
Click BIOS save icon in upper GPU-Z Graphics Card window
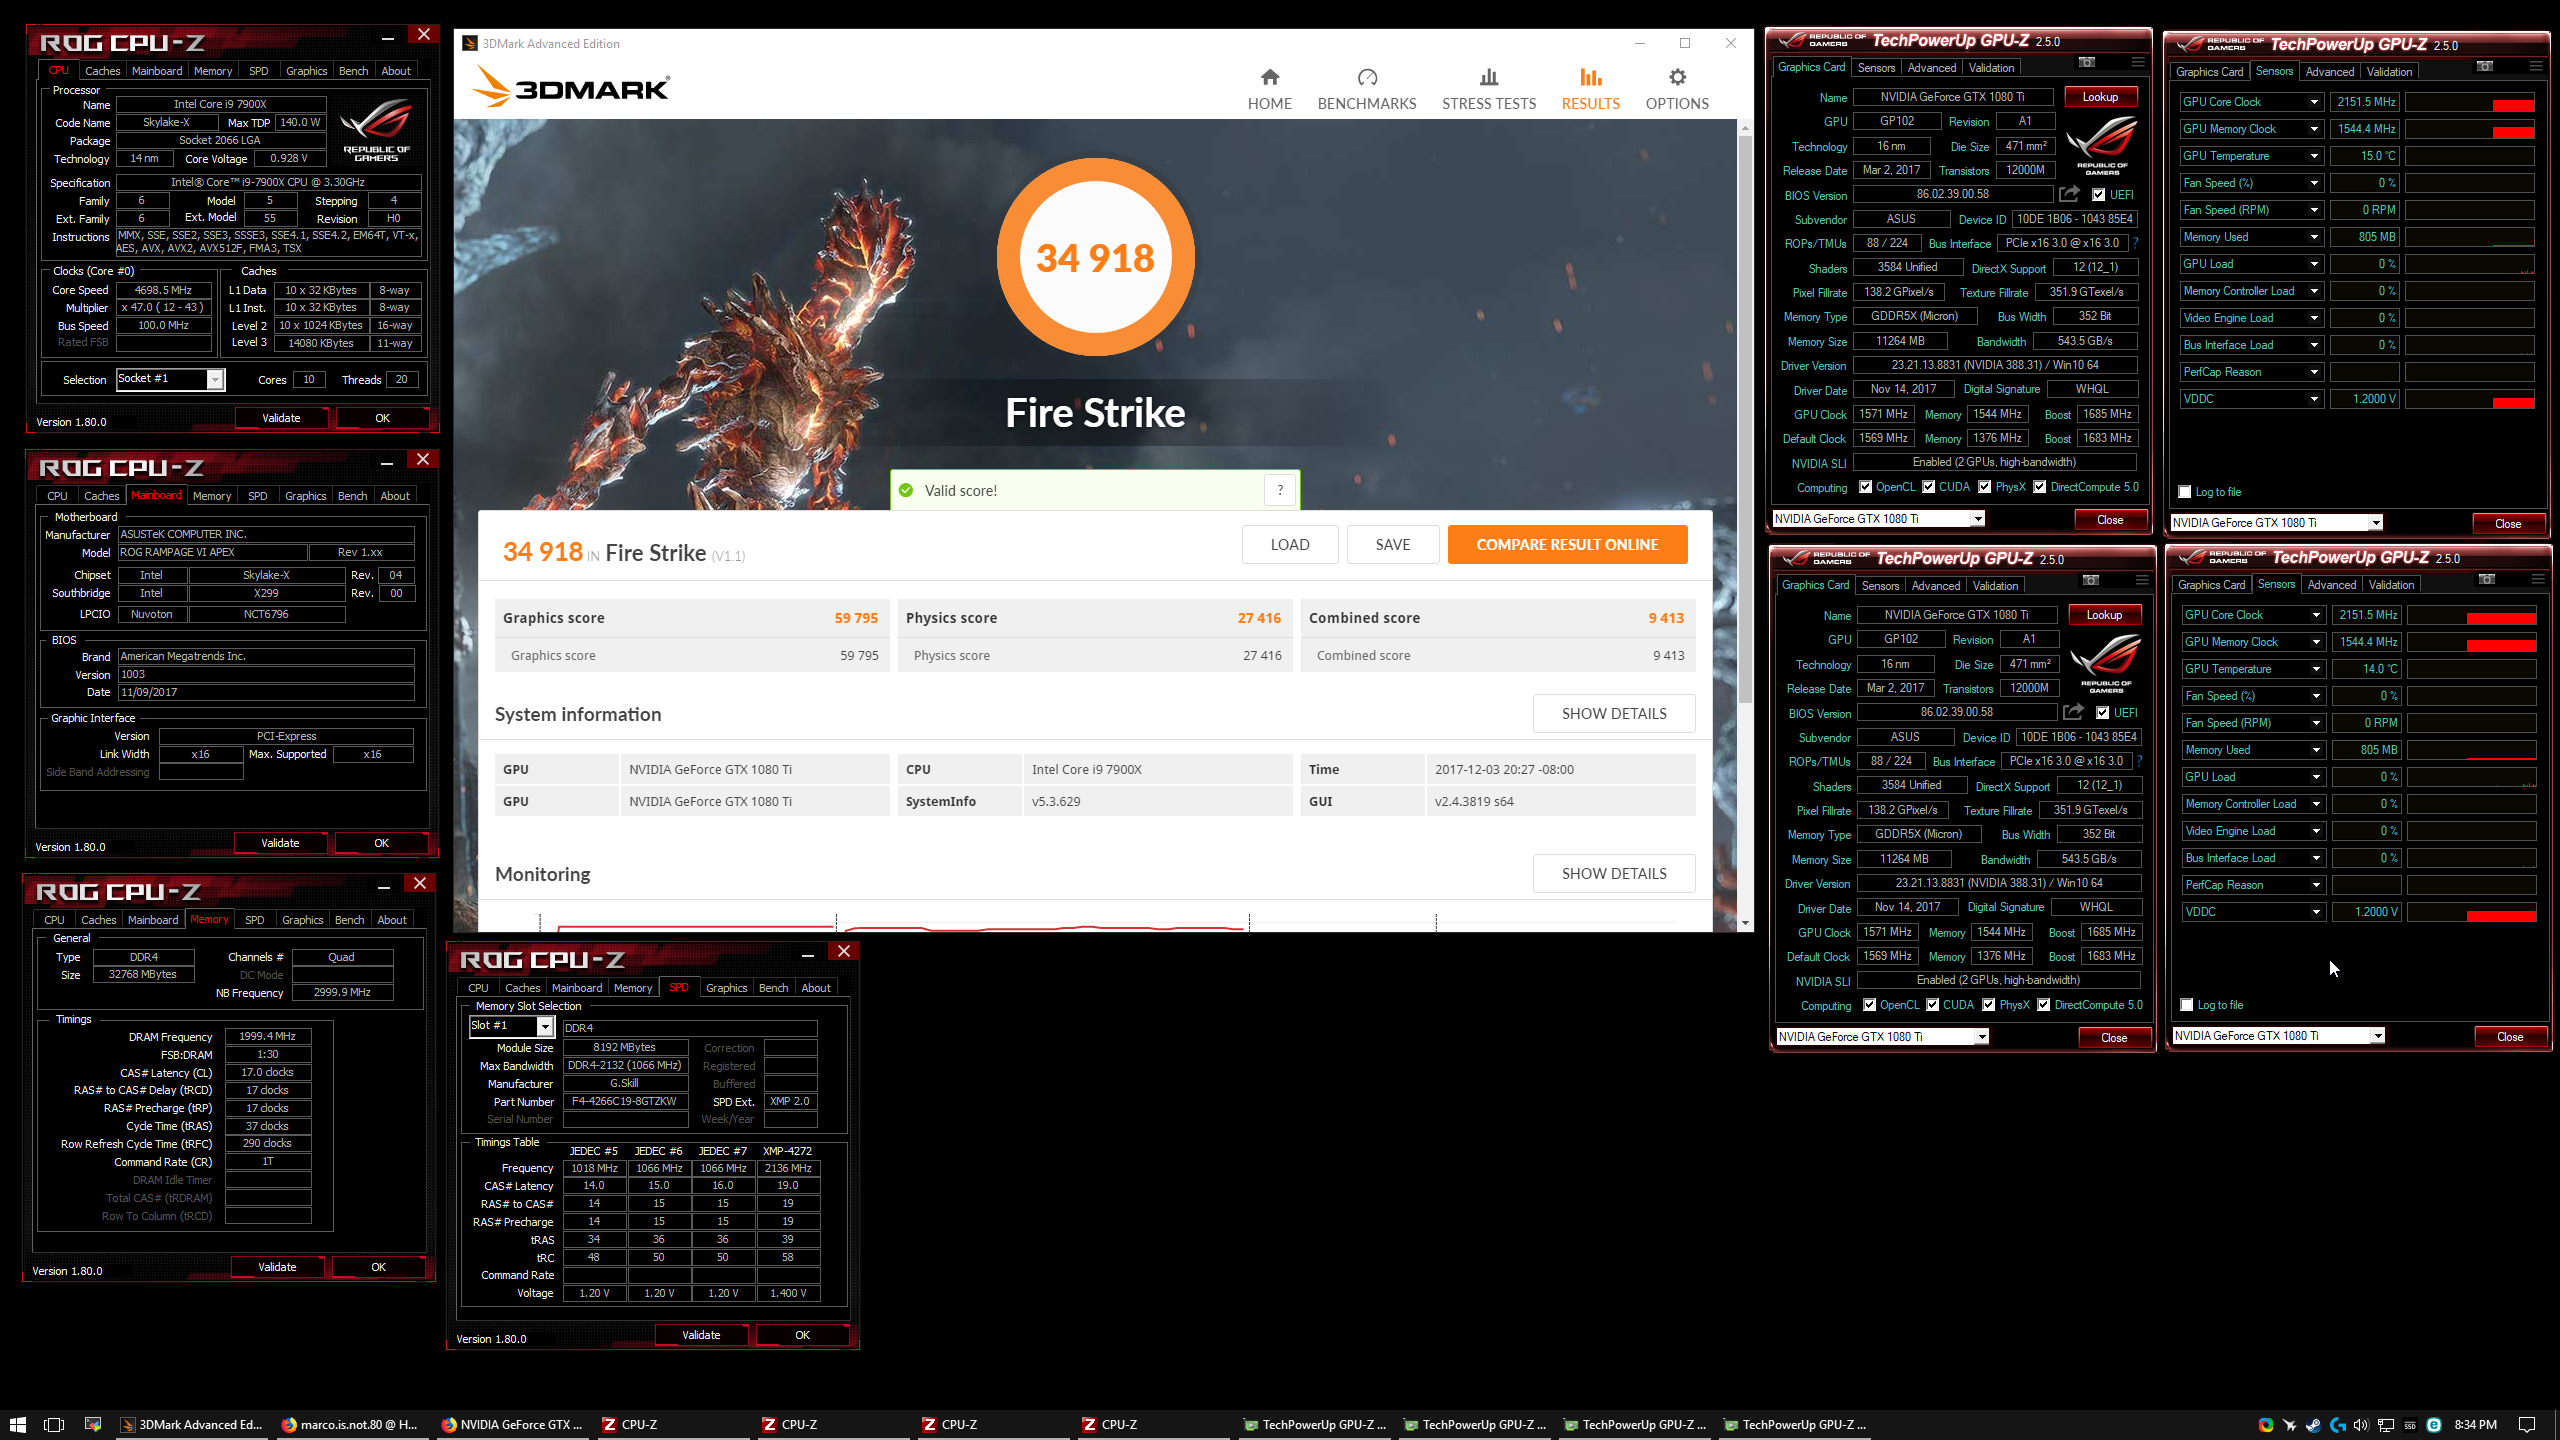(x=2069, y=194)
